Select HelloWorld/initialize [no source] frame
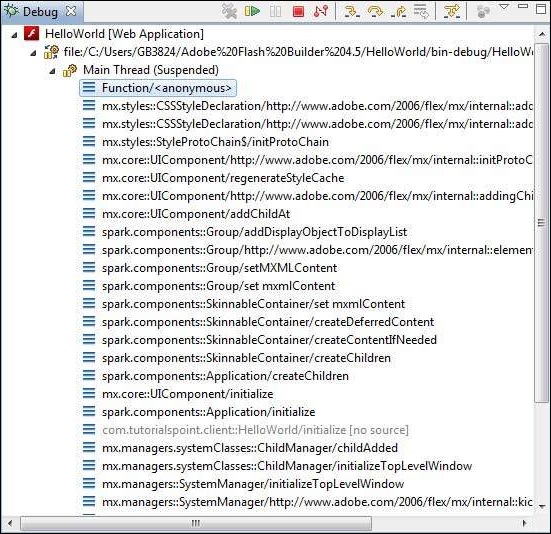This screenshot has width=551, height=534. click(x=255, y=430)
